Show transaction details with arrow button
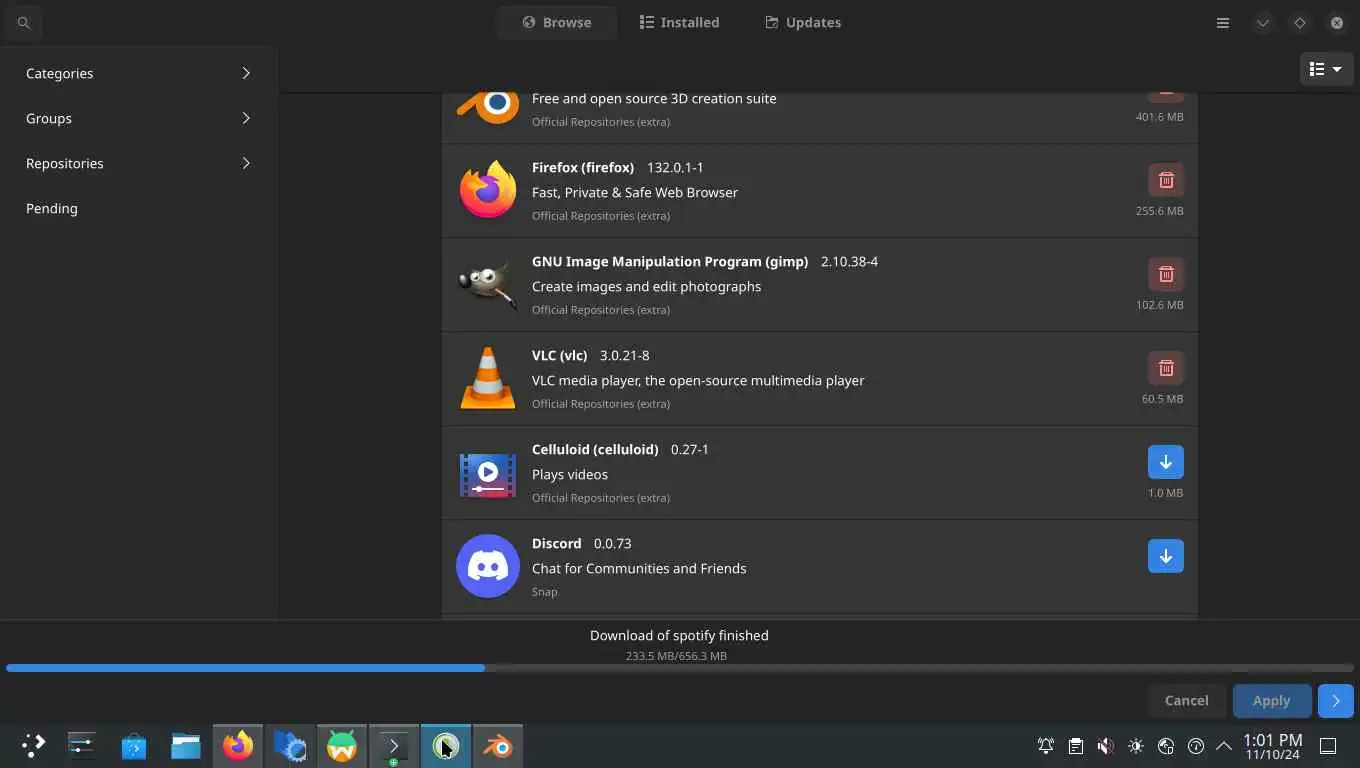 point(1335,700)
